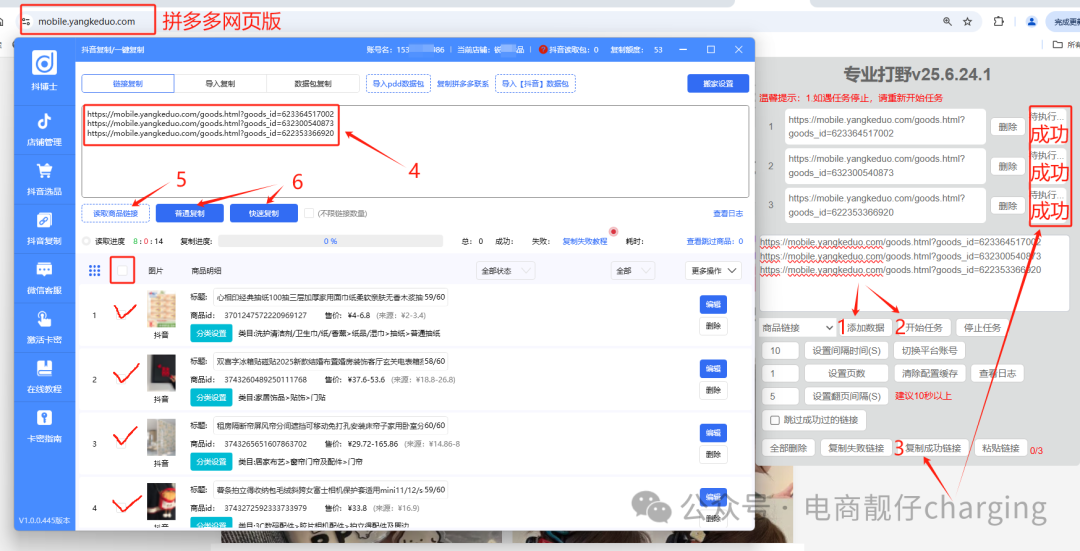Open the 查看跳过商品 link

click(x=715, y=241)
